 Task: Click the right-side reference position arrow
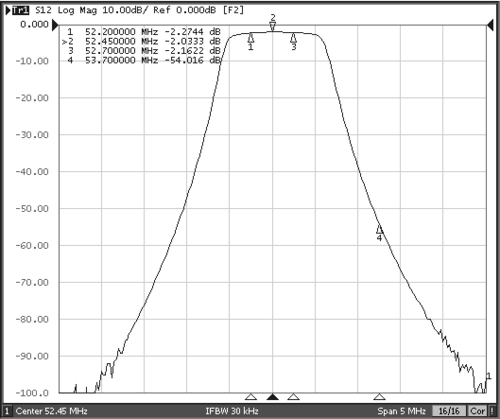(x=490, y=25)
